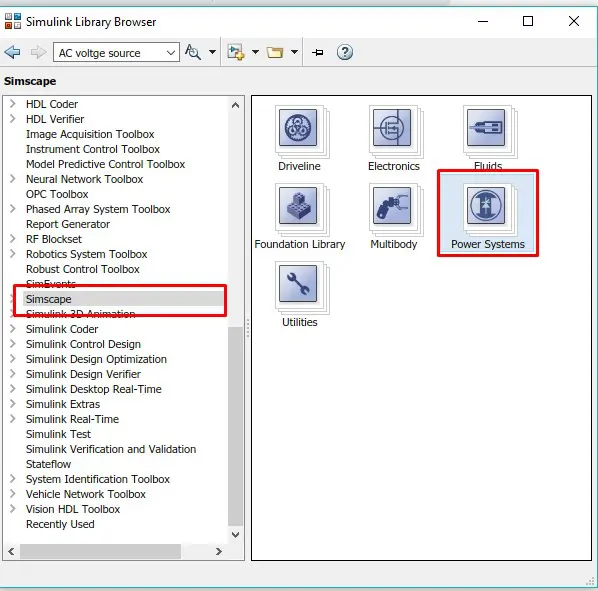Click the search magnifier icon
The height and width of the screenshot is (591, 598).
(193, 52)
